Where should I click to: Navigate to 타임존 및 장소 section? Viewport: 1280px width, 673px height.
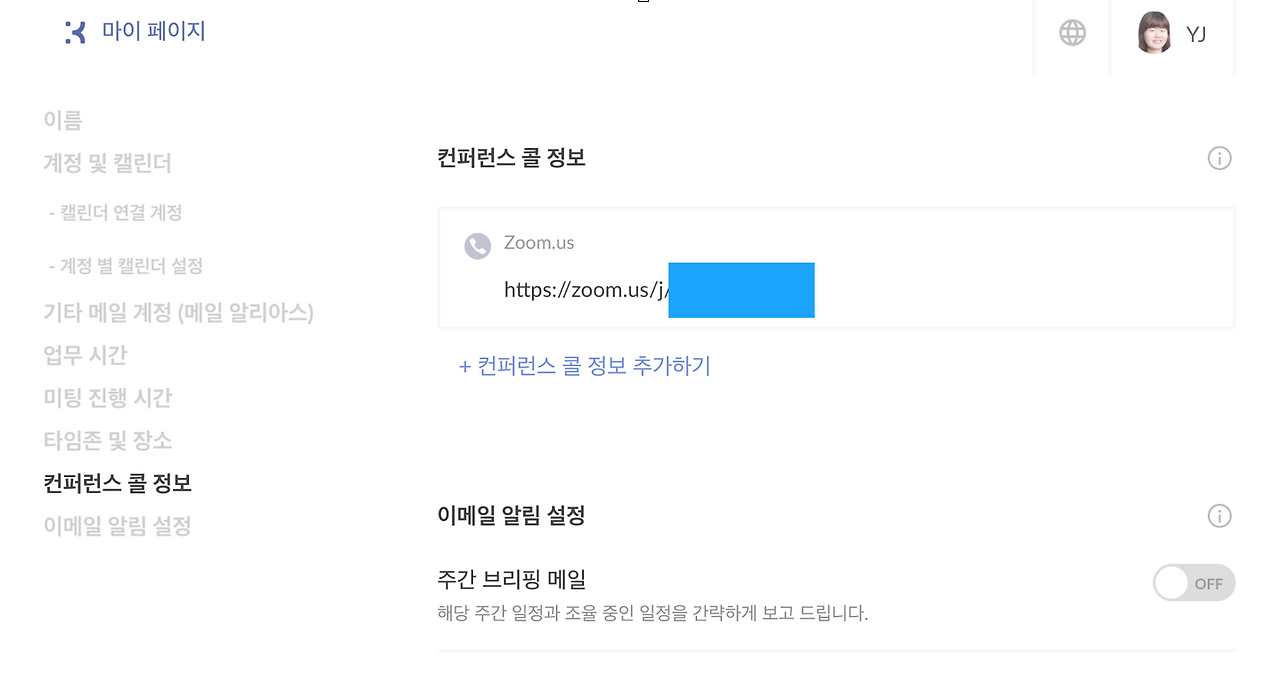[x=107, y=440]
